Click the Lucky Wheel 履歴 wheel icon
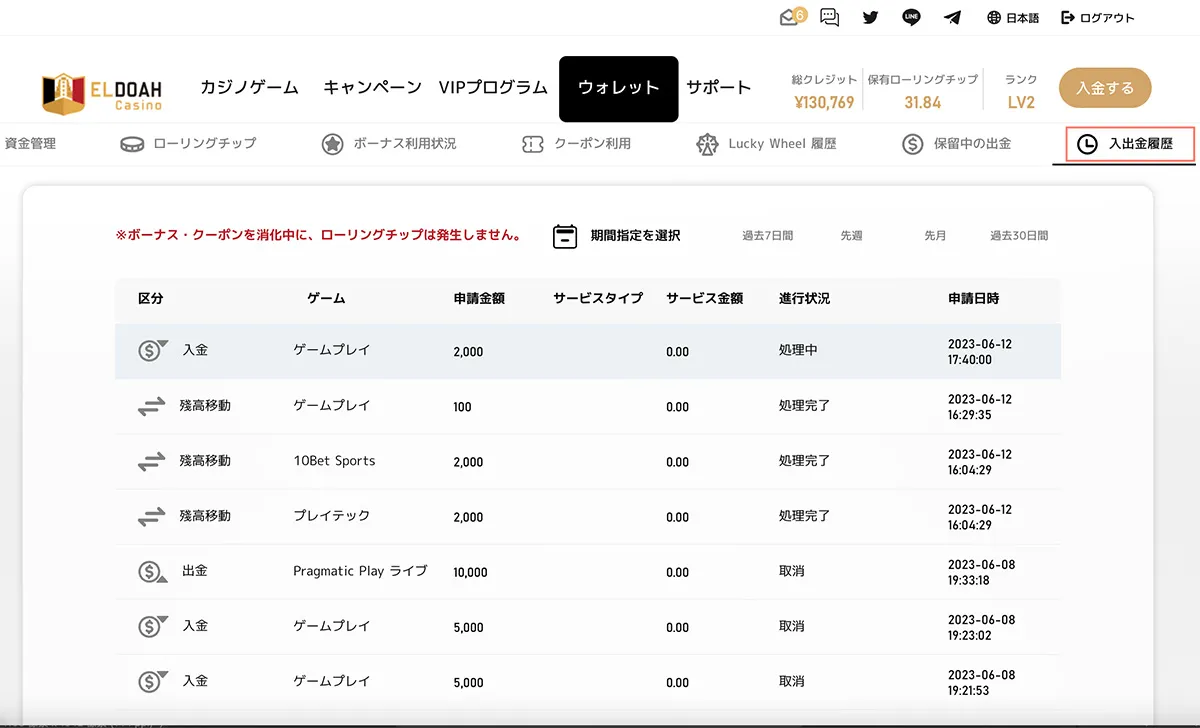This screenshot has height=728, width=1200. [708, 144]
